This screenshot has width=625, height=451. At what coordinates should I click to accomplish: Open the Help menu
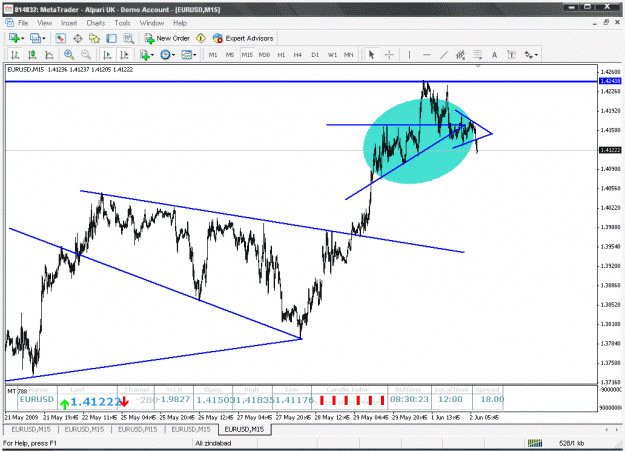(180, 23)
